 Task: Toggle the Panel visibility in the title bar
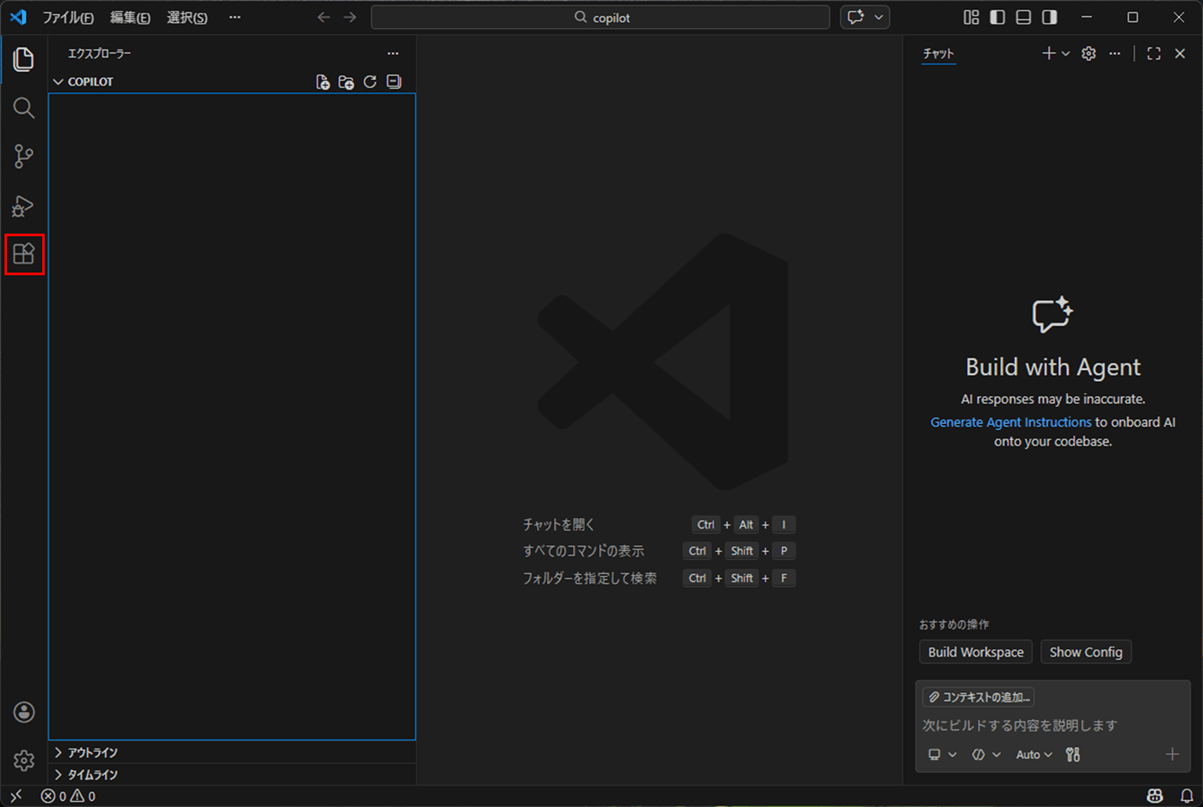1023,17
